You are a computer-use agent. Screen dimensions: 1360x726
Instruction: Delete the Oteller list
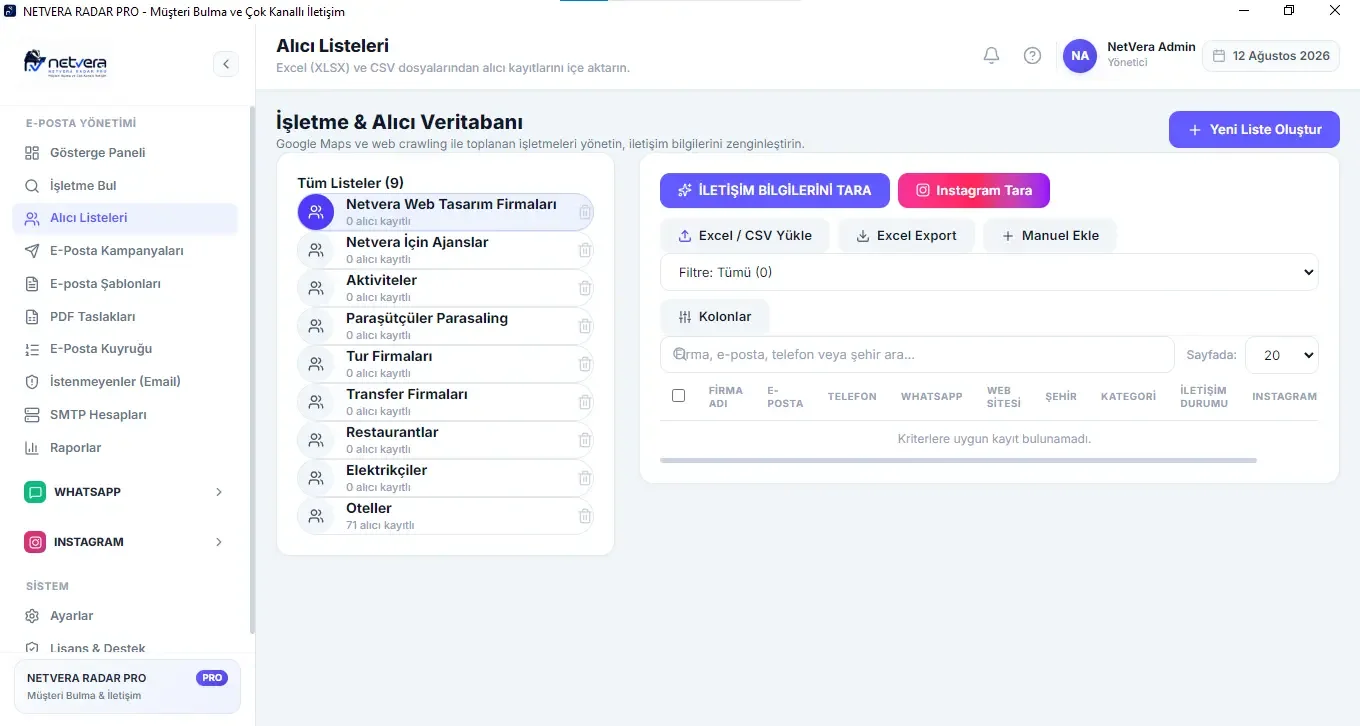coord(585,516)
